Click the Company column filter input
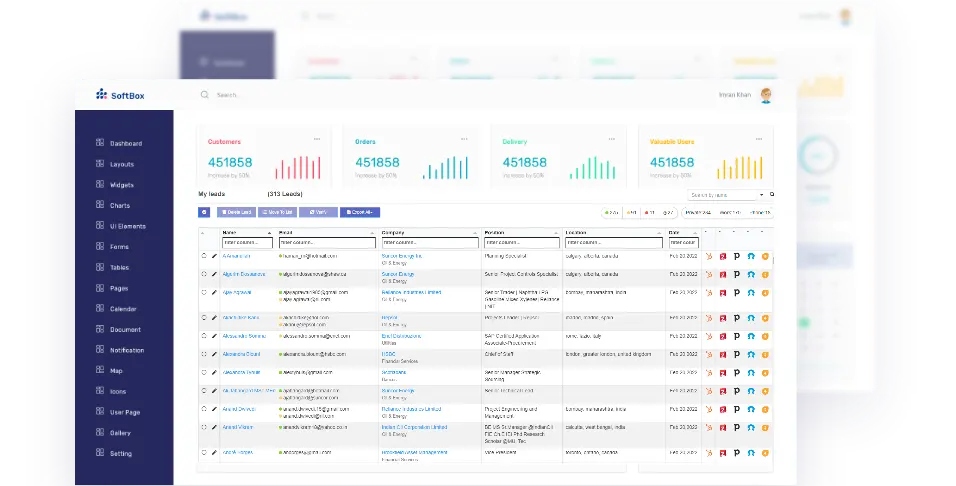This screenshot has width=956, height=486. point(430,243)
